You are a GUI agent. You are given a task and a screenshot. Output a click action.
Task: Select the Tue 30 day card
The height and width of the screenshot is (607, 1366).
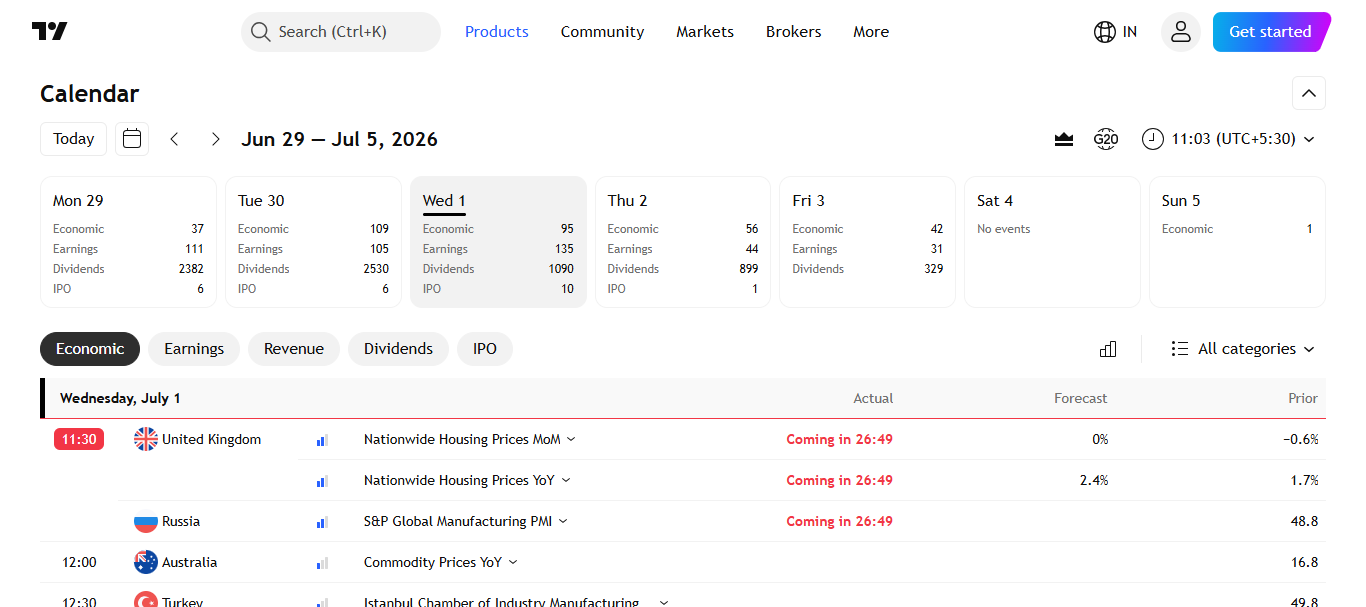pos(313,242)
